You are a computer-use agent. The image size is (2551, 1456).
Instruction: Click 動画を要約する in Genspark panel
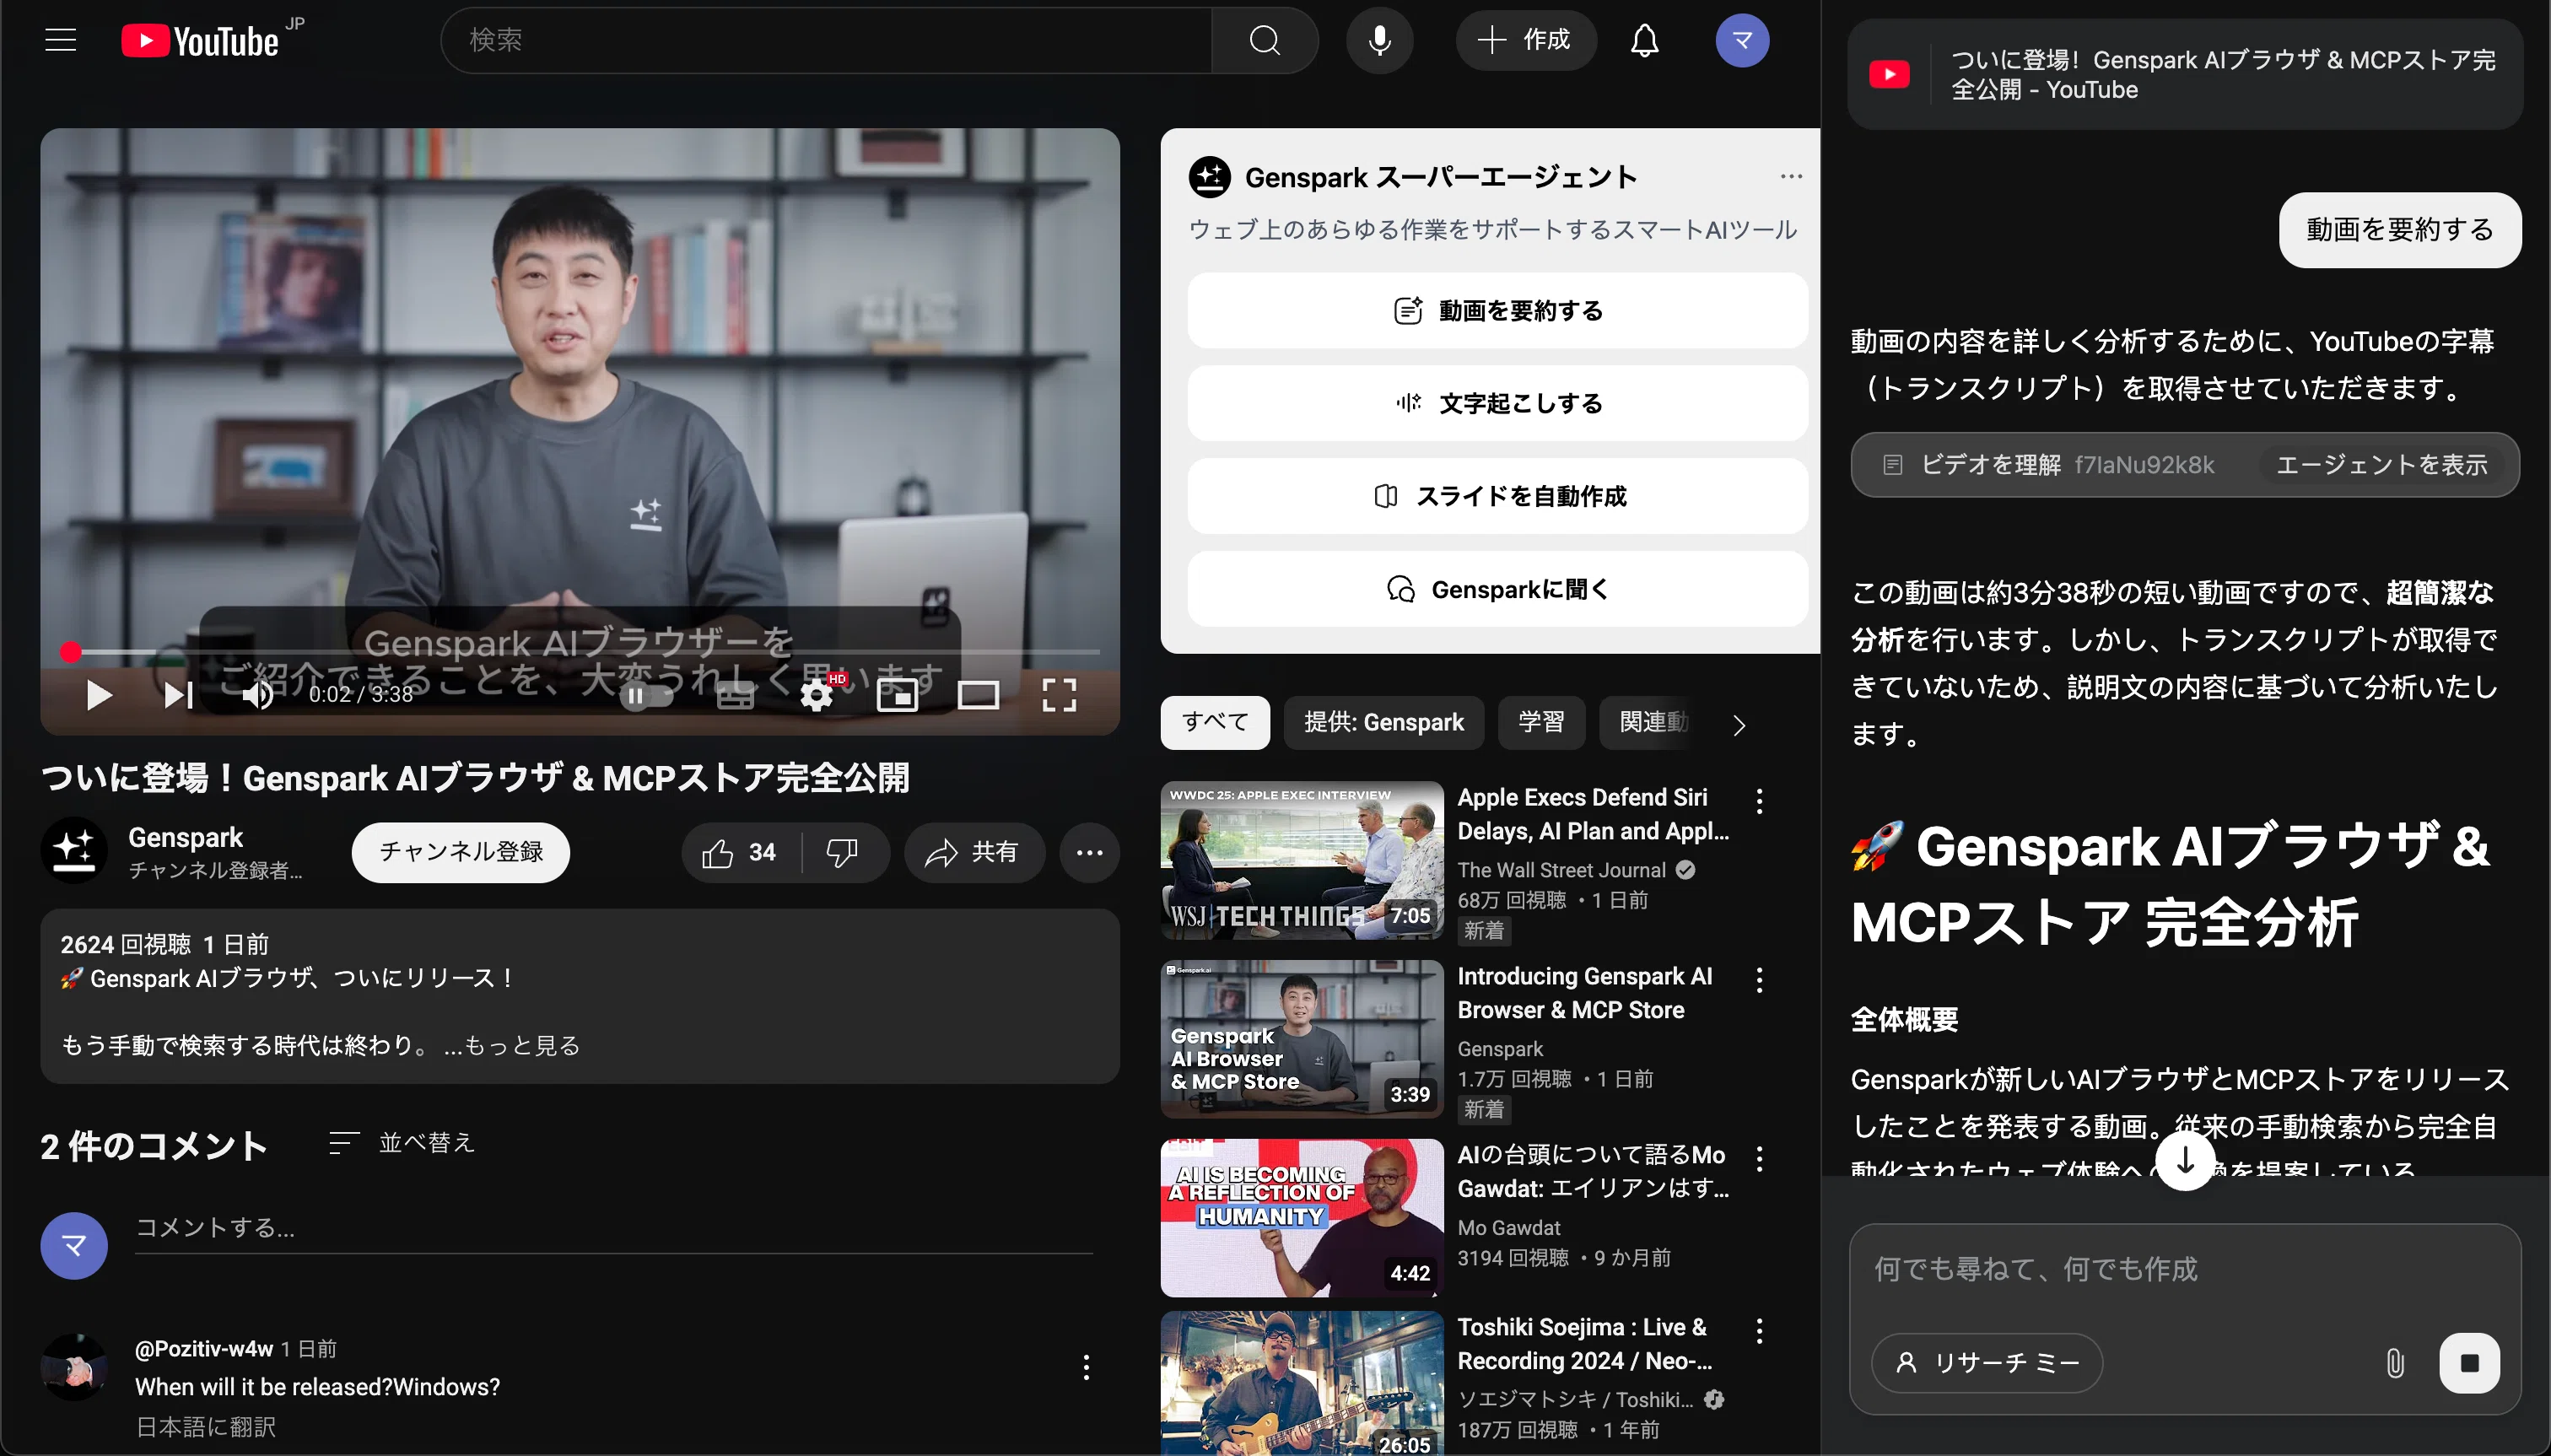[1497, 310]
